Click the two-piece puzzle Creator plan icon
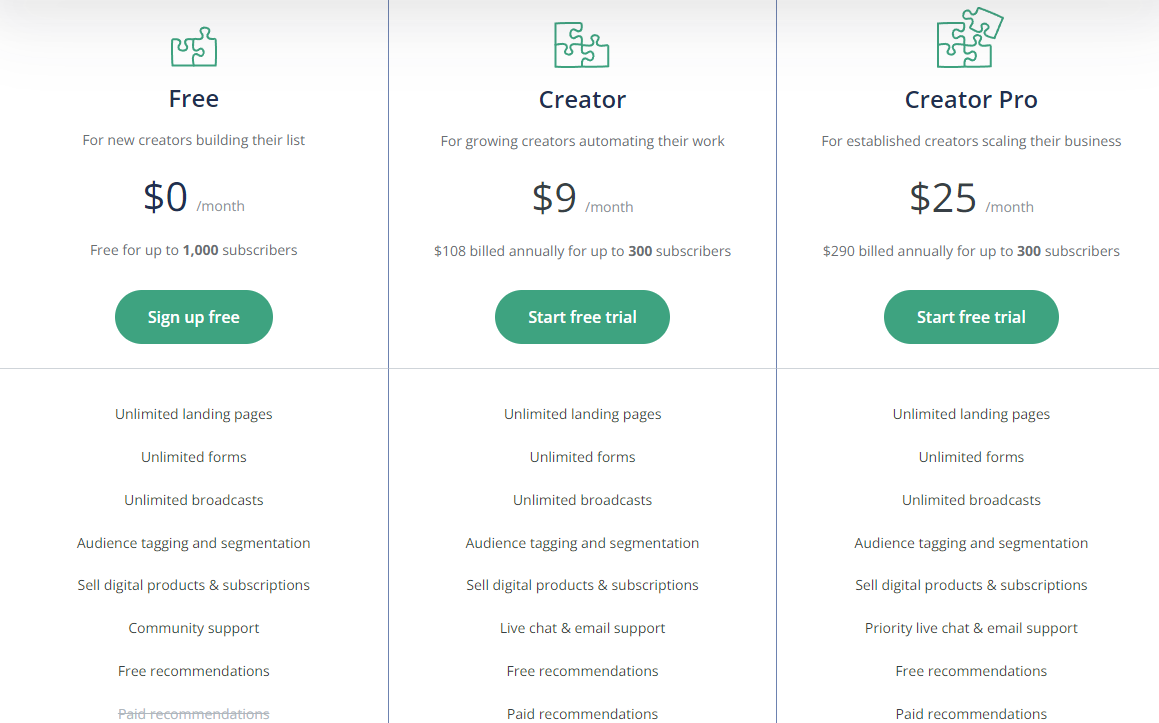Screen dimensions: 1159x723 [582, 45]
